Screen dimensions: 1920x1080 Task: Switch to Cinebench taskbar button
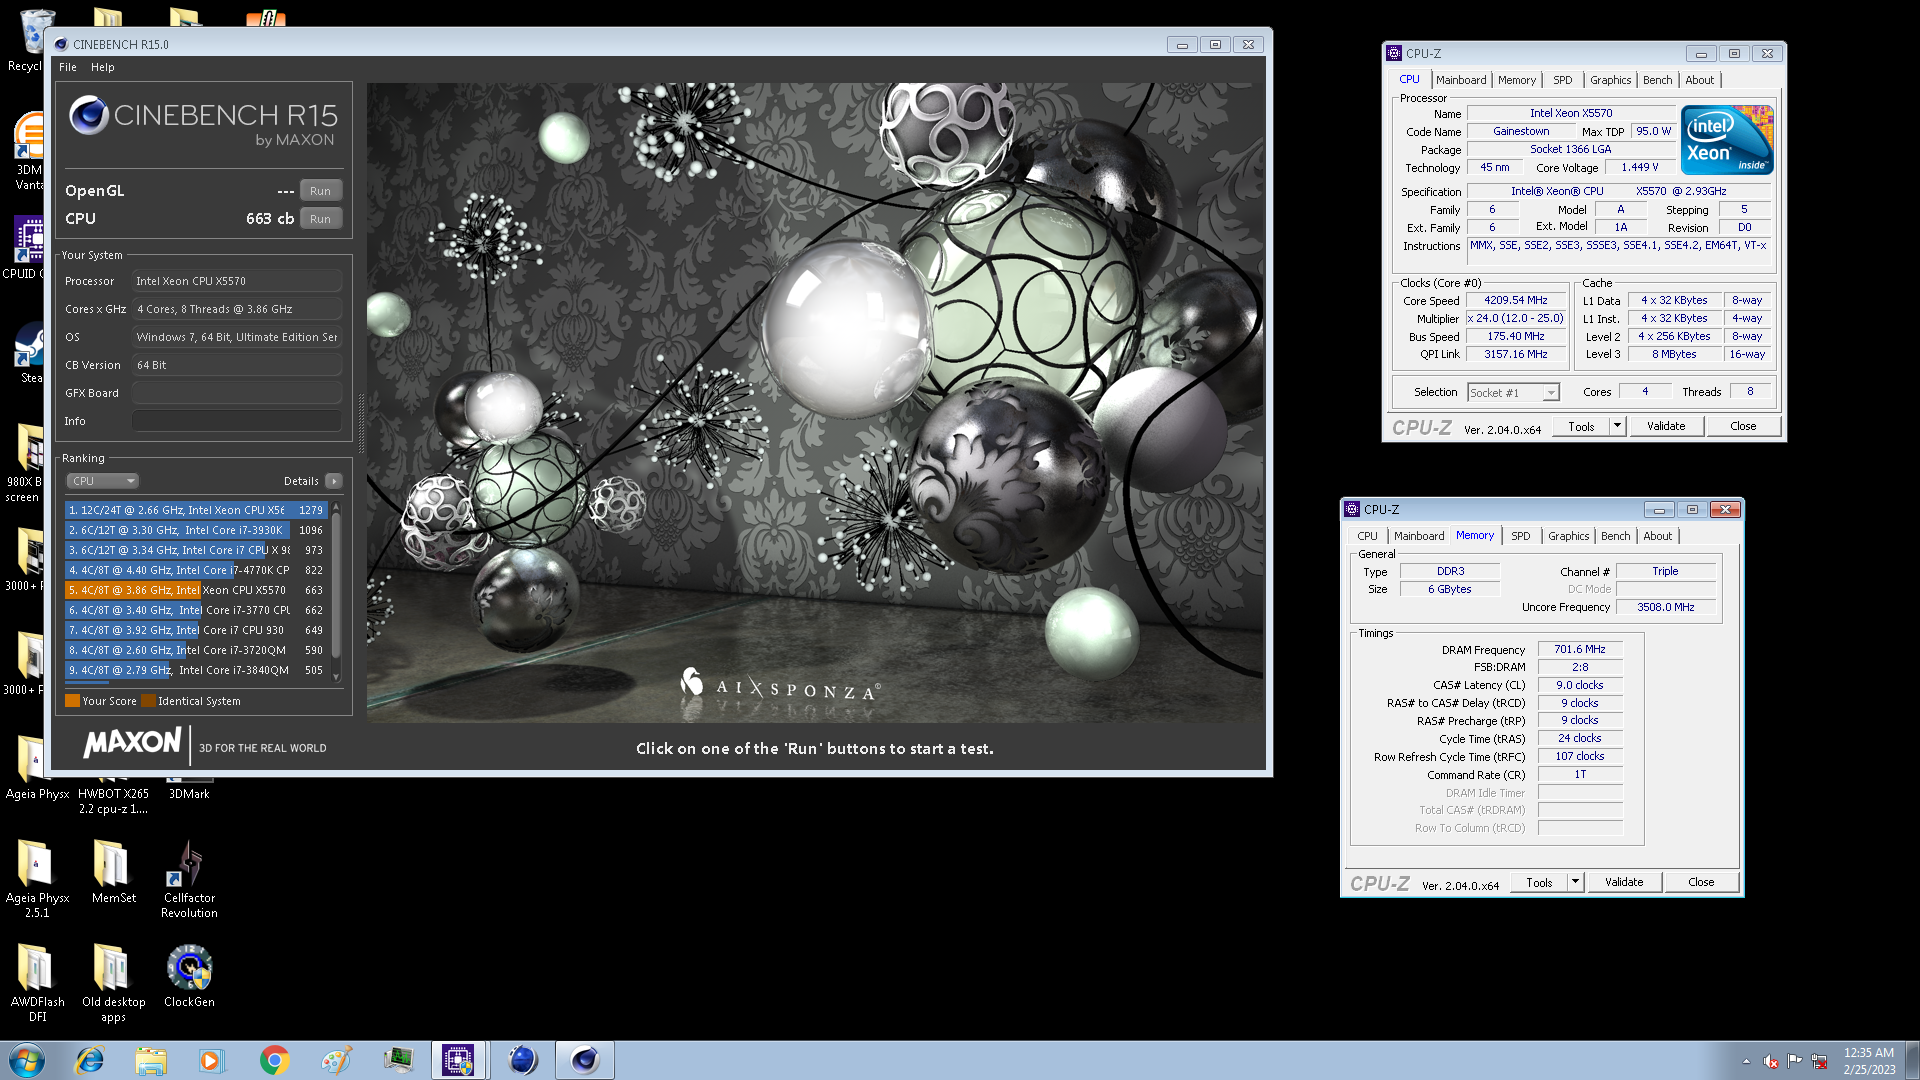coord(585,1060)
